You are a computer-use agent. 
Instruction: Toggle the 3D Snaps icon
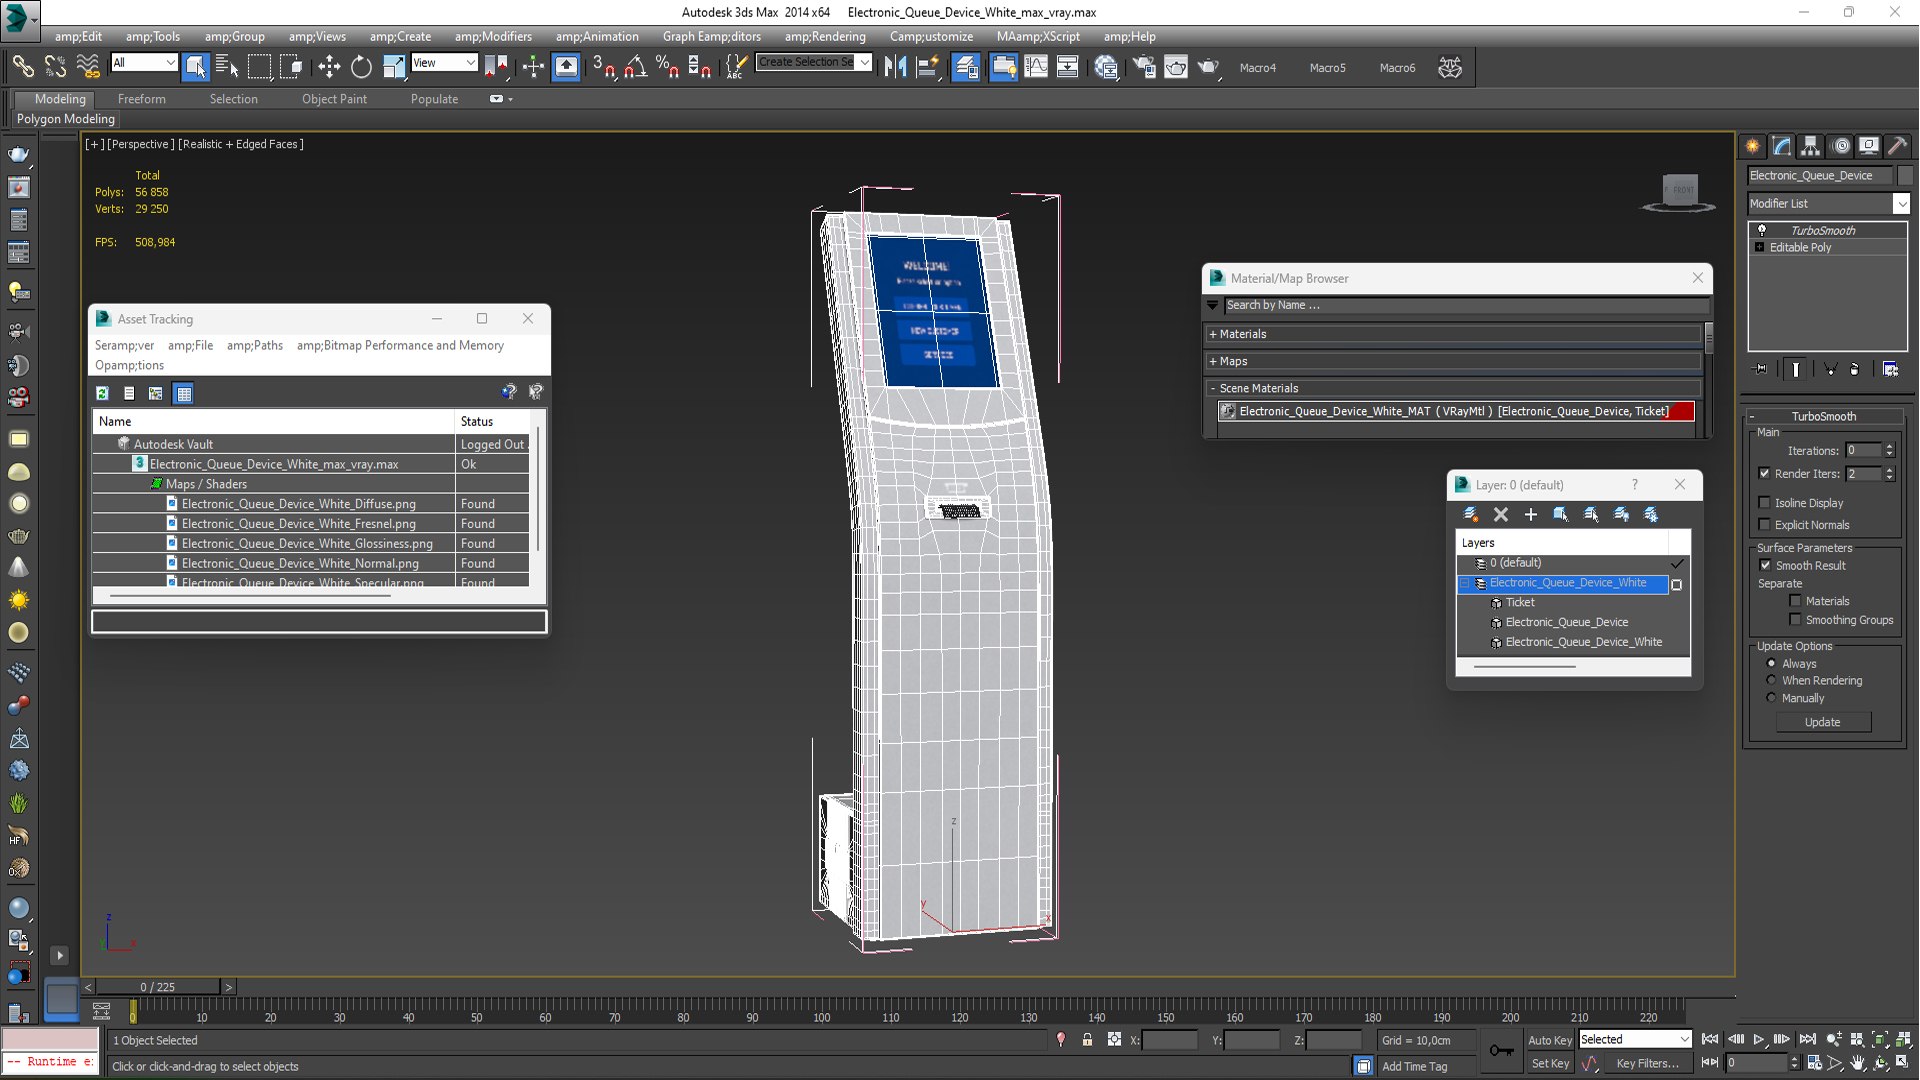point(603,67)
